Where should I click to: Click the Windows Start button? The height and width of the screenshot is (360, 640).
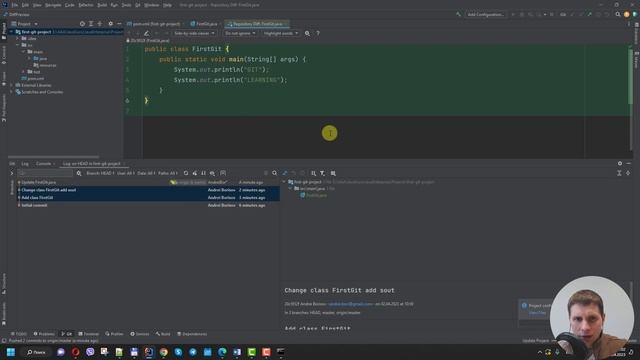point(11,352)
